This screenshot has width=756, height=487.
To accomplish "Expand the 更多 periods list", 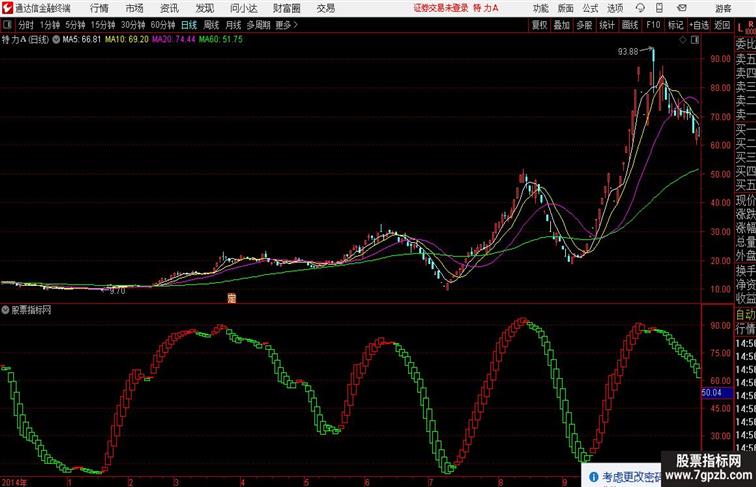I will [x=286, y=25].
